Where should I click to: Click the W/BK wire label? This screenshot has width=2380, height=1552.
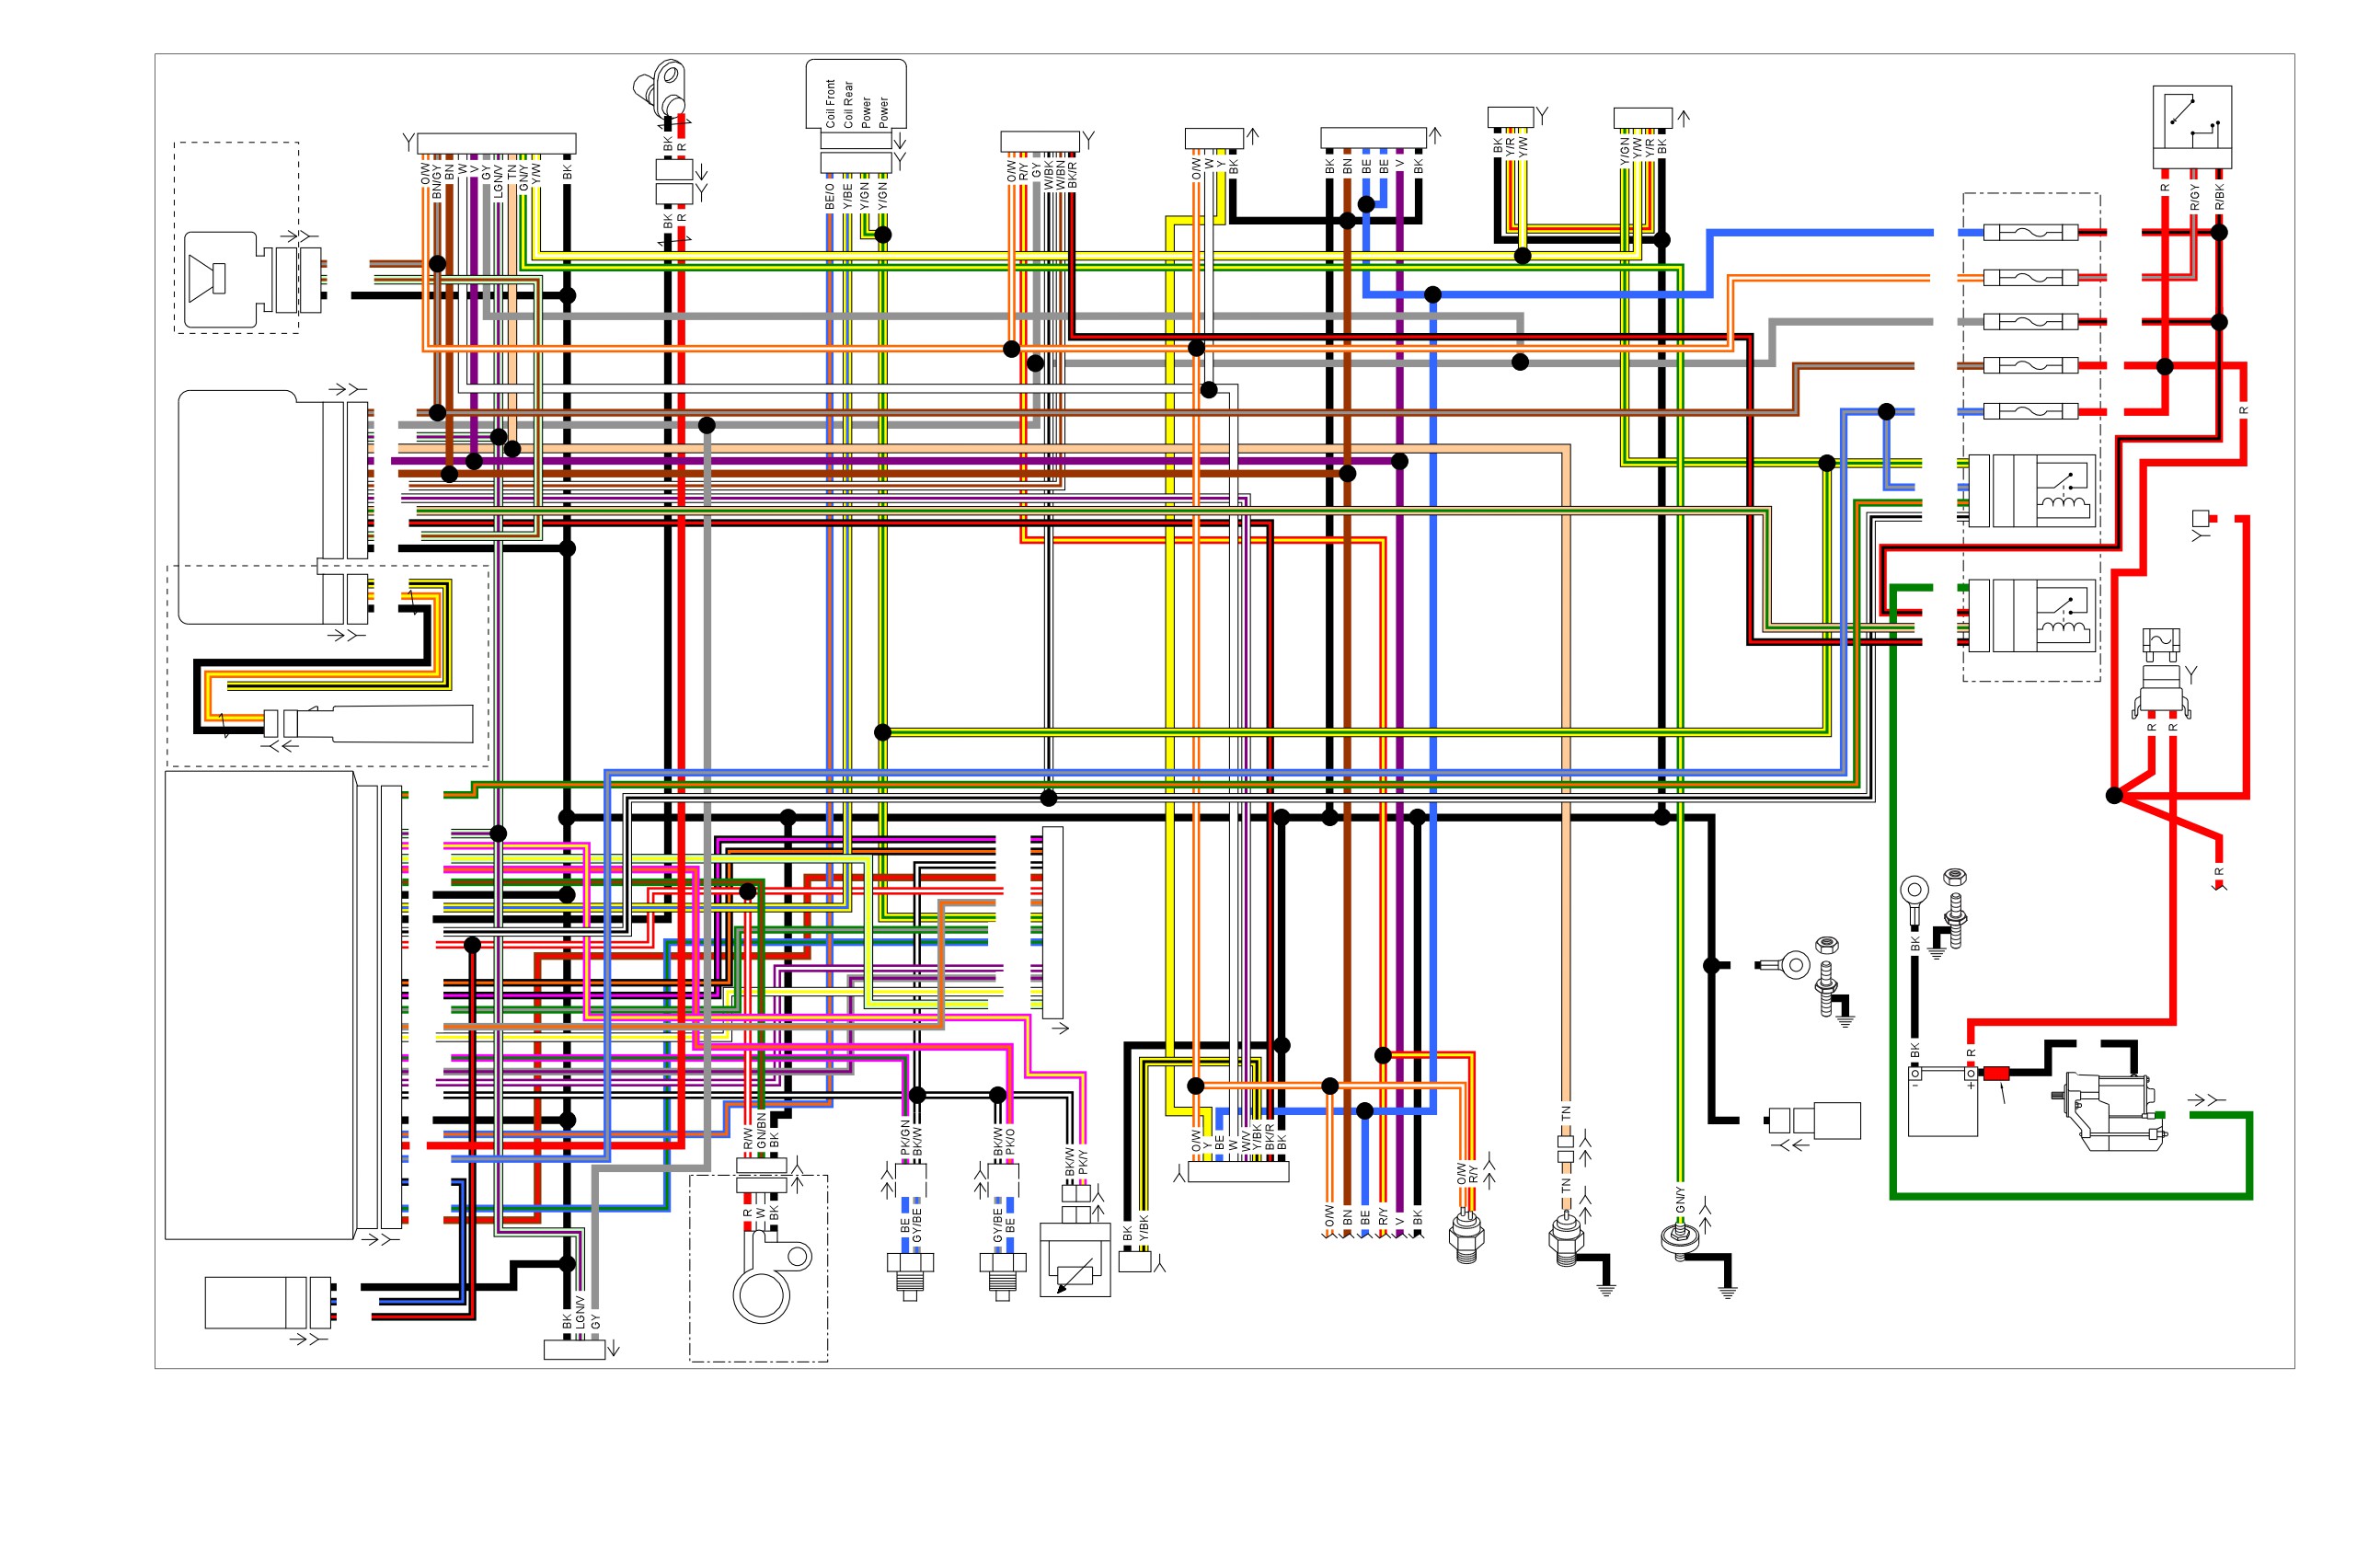(1048, 175)
